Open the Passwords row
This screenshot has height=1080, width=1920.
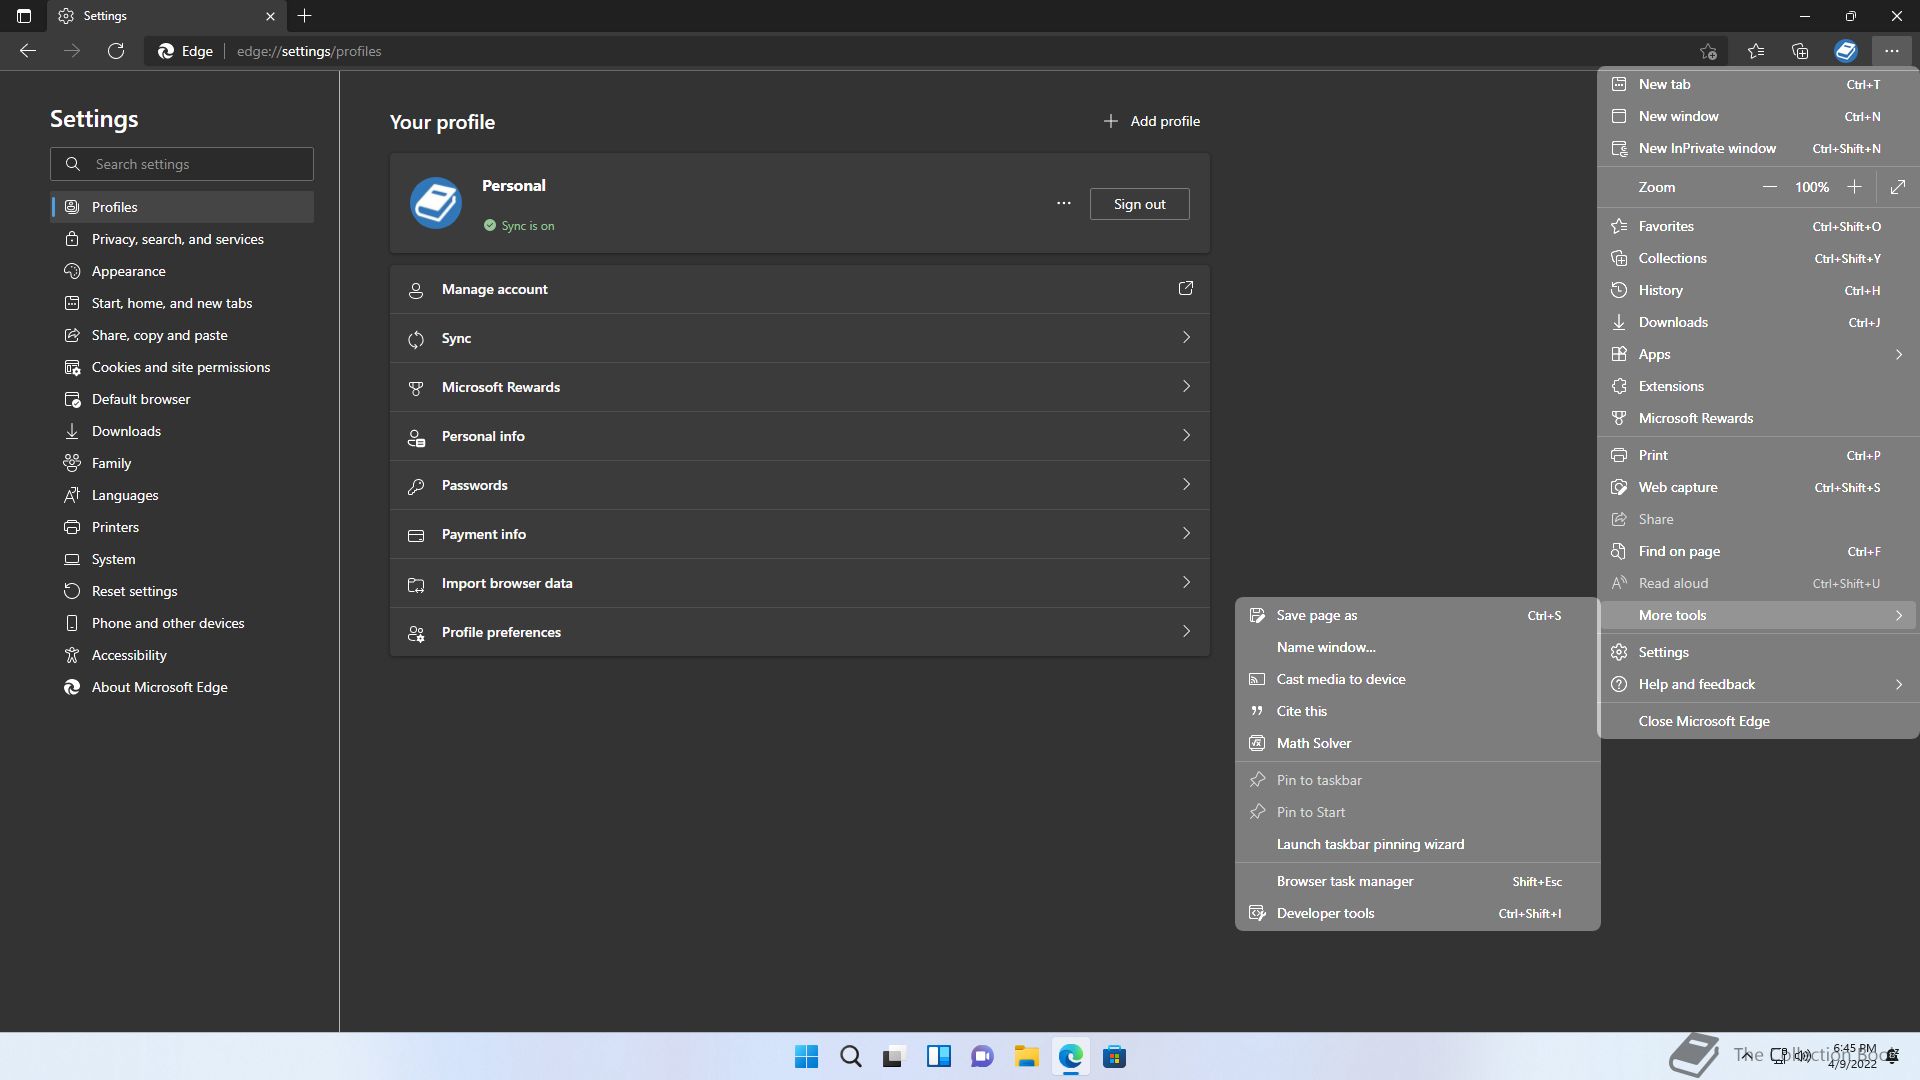(x=800, y=485)
